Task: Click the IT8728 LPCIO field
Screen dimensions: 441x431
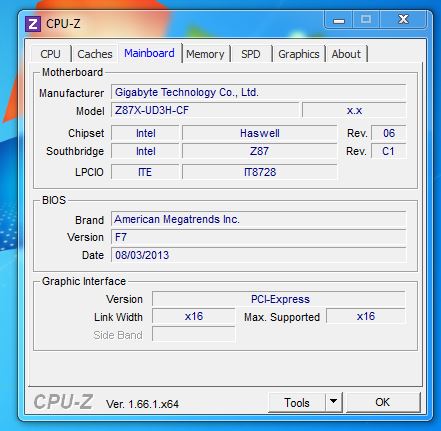Action: coord(260,172)
